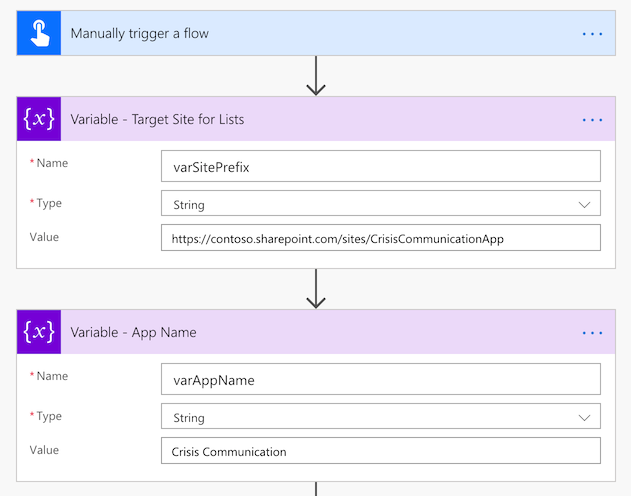
Task: Click the Name label in App Name card
Action: [x=51, y=376]
